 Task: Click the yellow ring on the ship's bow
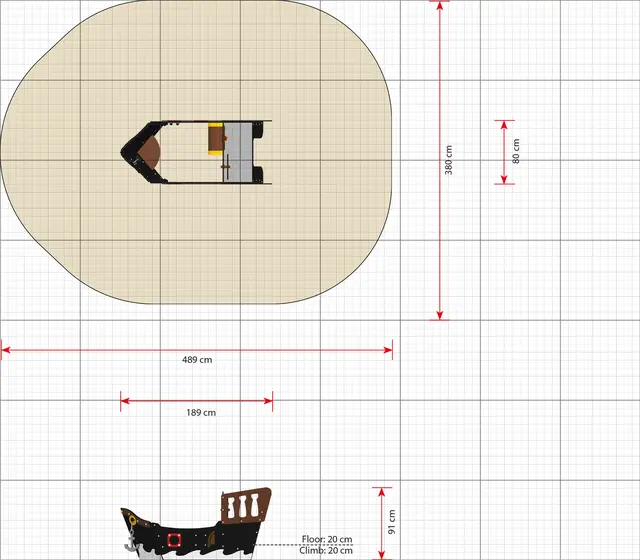[131, 521]
